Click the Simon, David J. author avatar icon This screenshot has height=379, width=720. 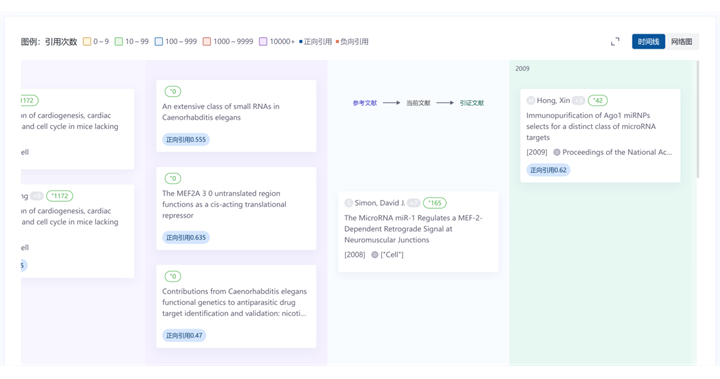pos(349,203)
